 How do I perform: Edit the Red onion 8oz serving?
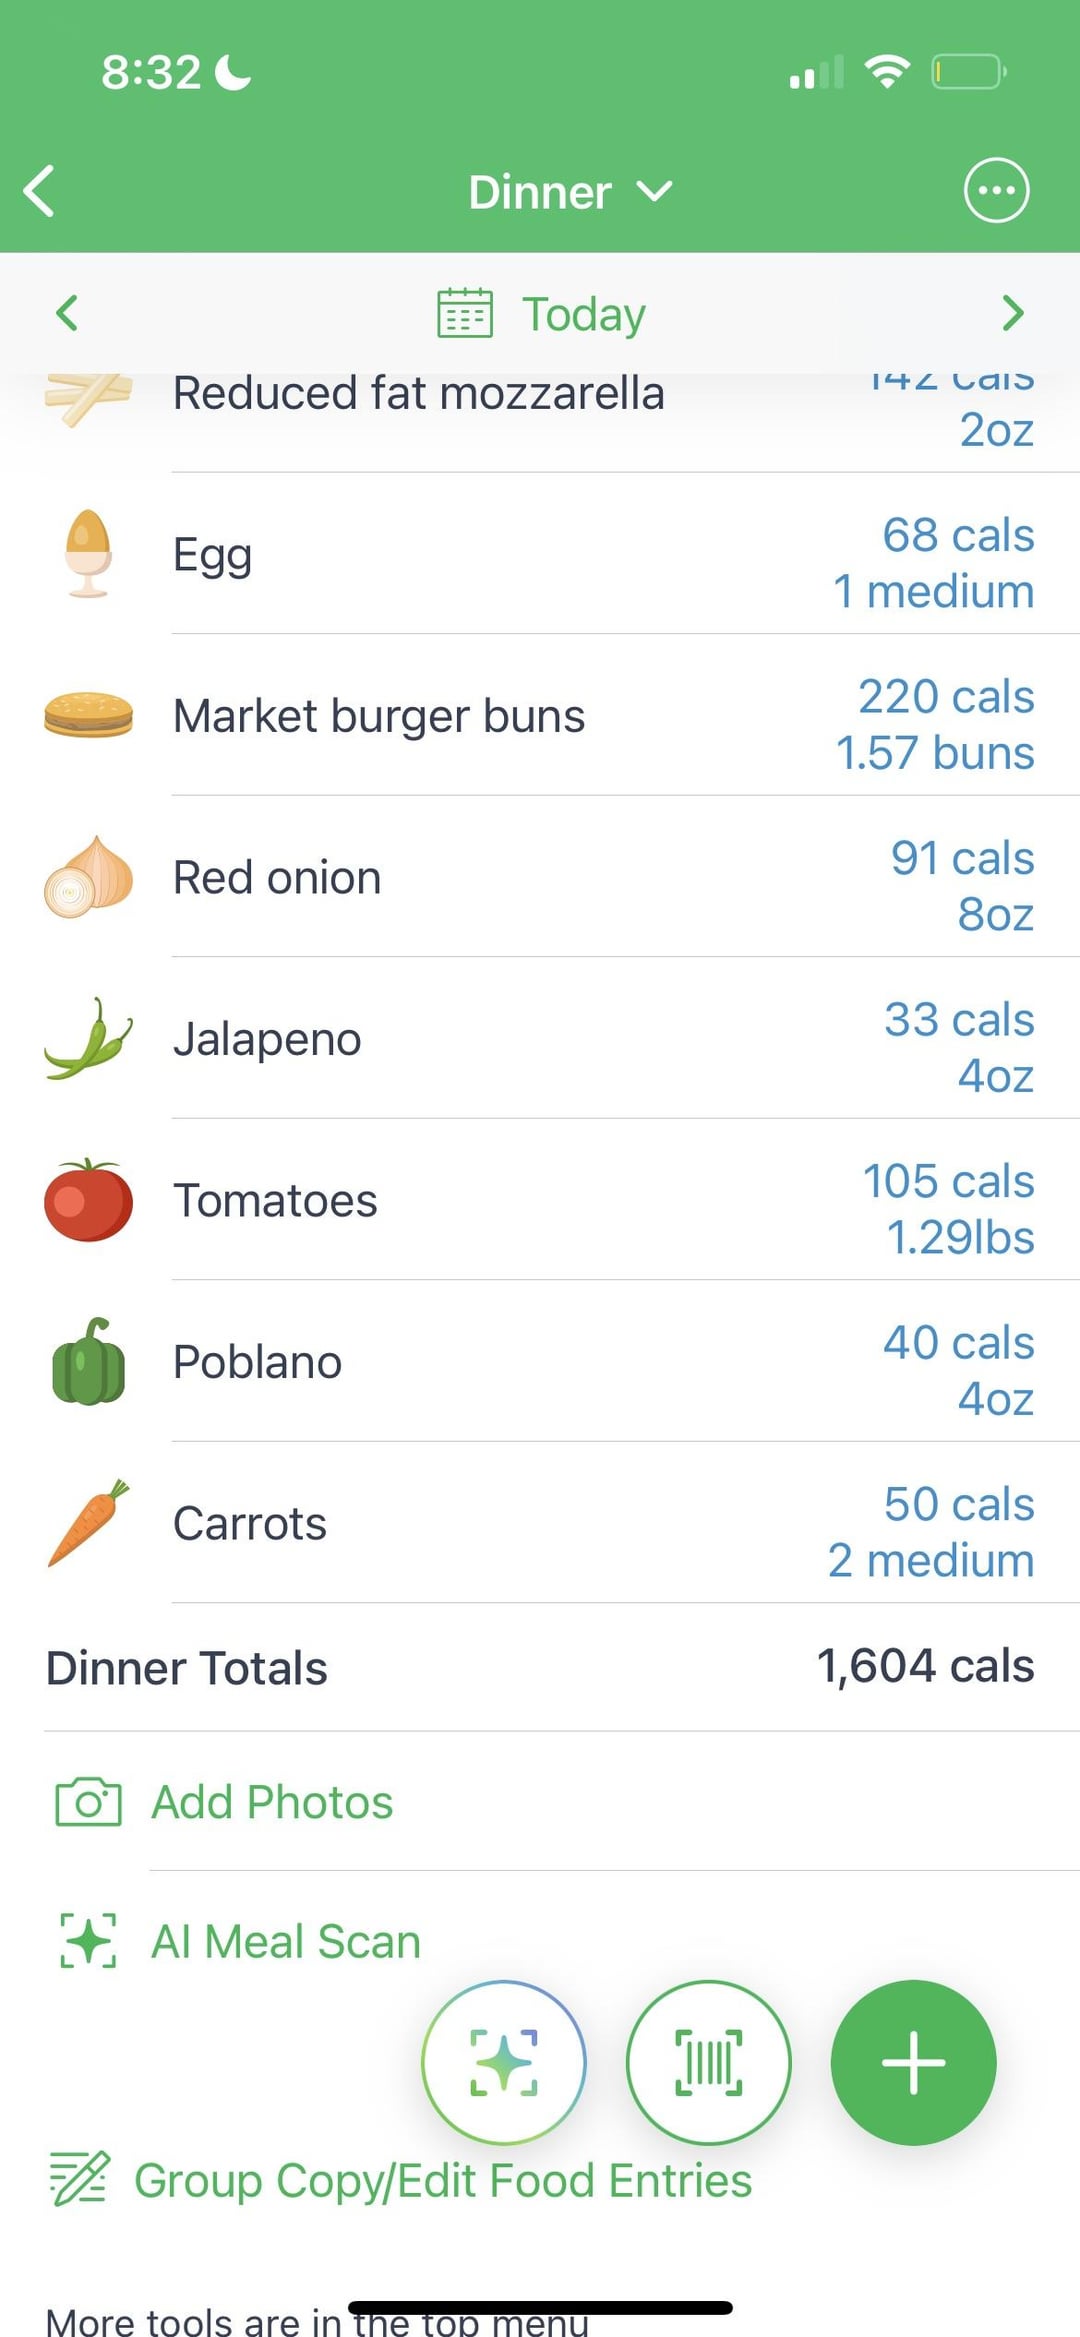click(x=995, y=914)
